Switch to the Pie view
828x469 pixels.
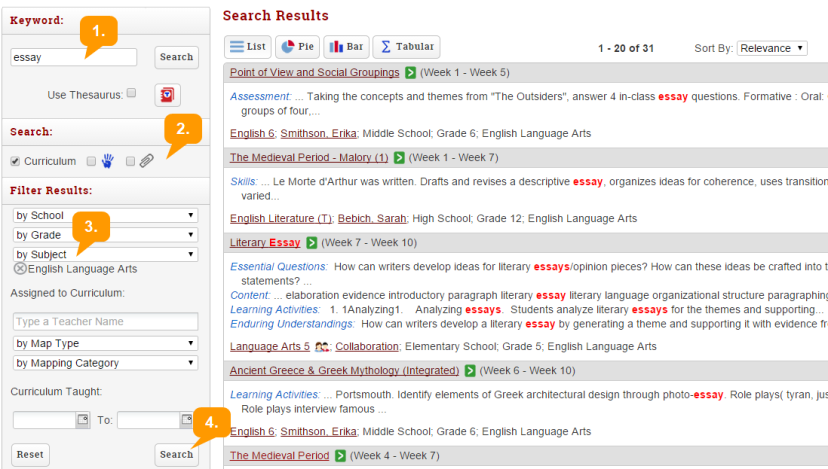pyautogui.click(x=297, y=47)
